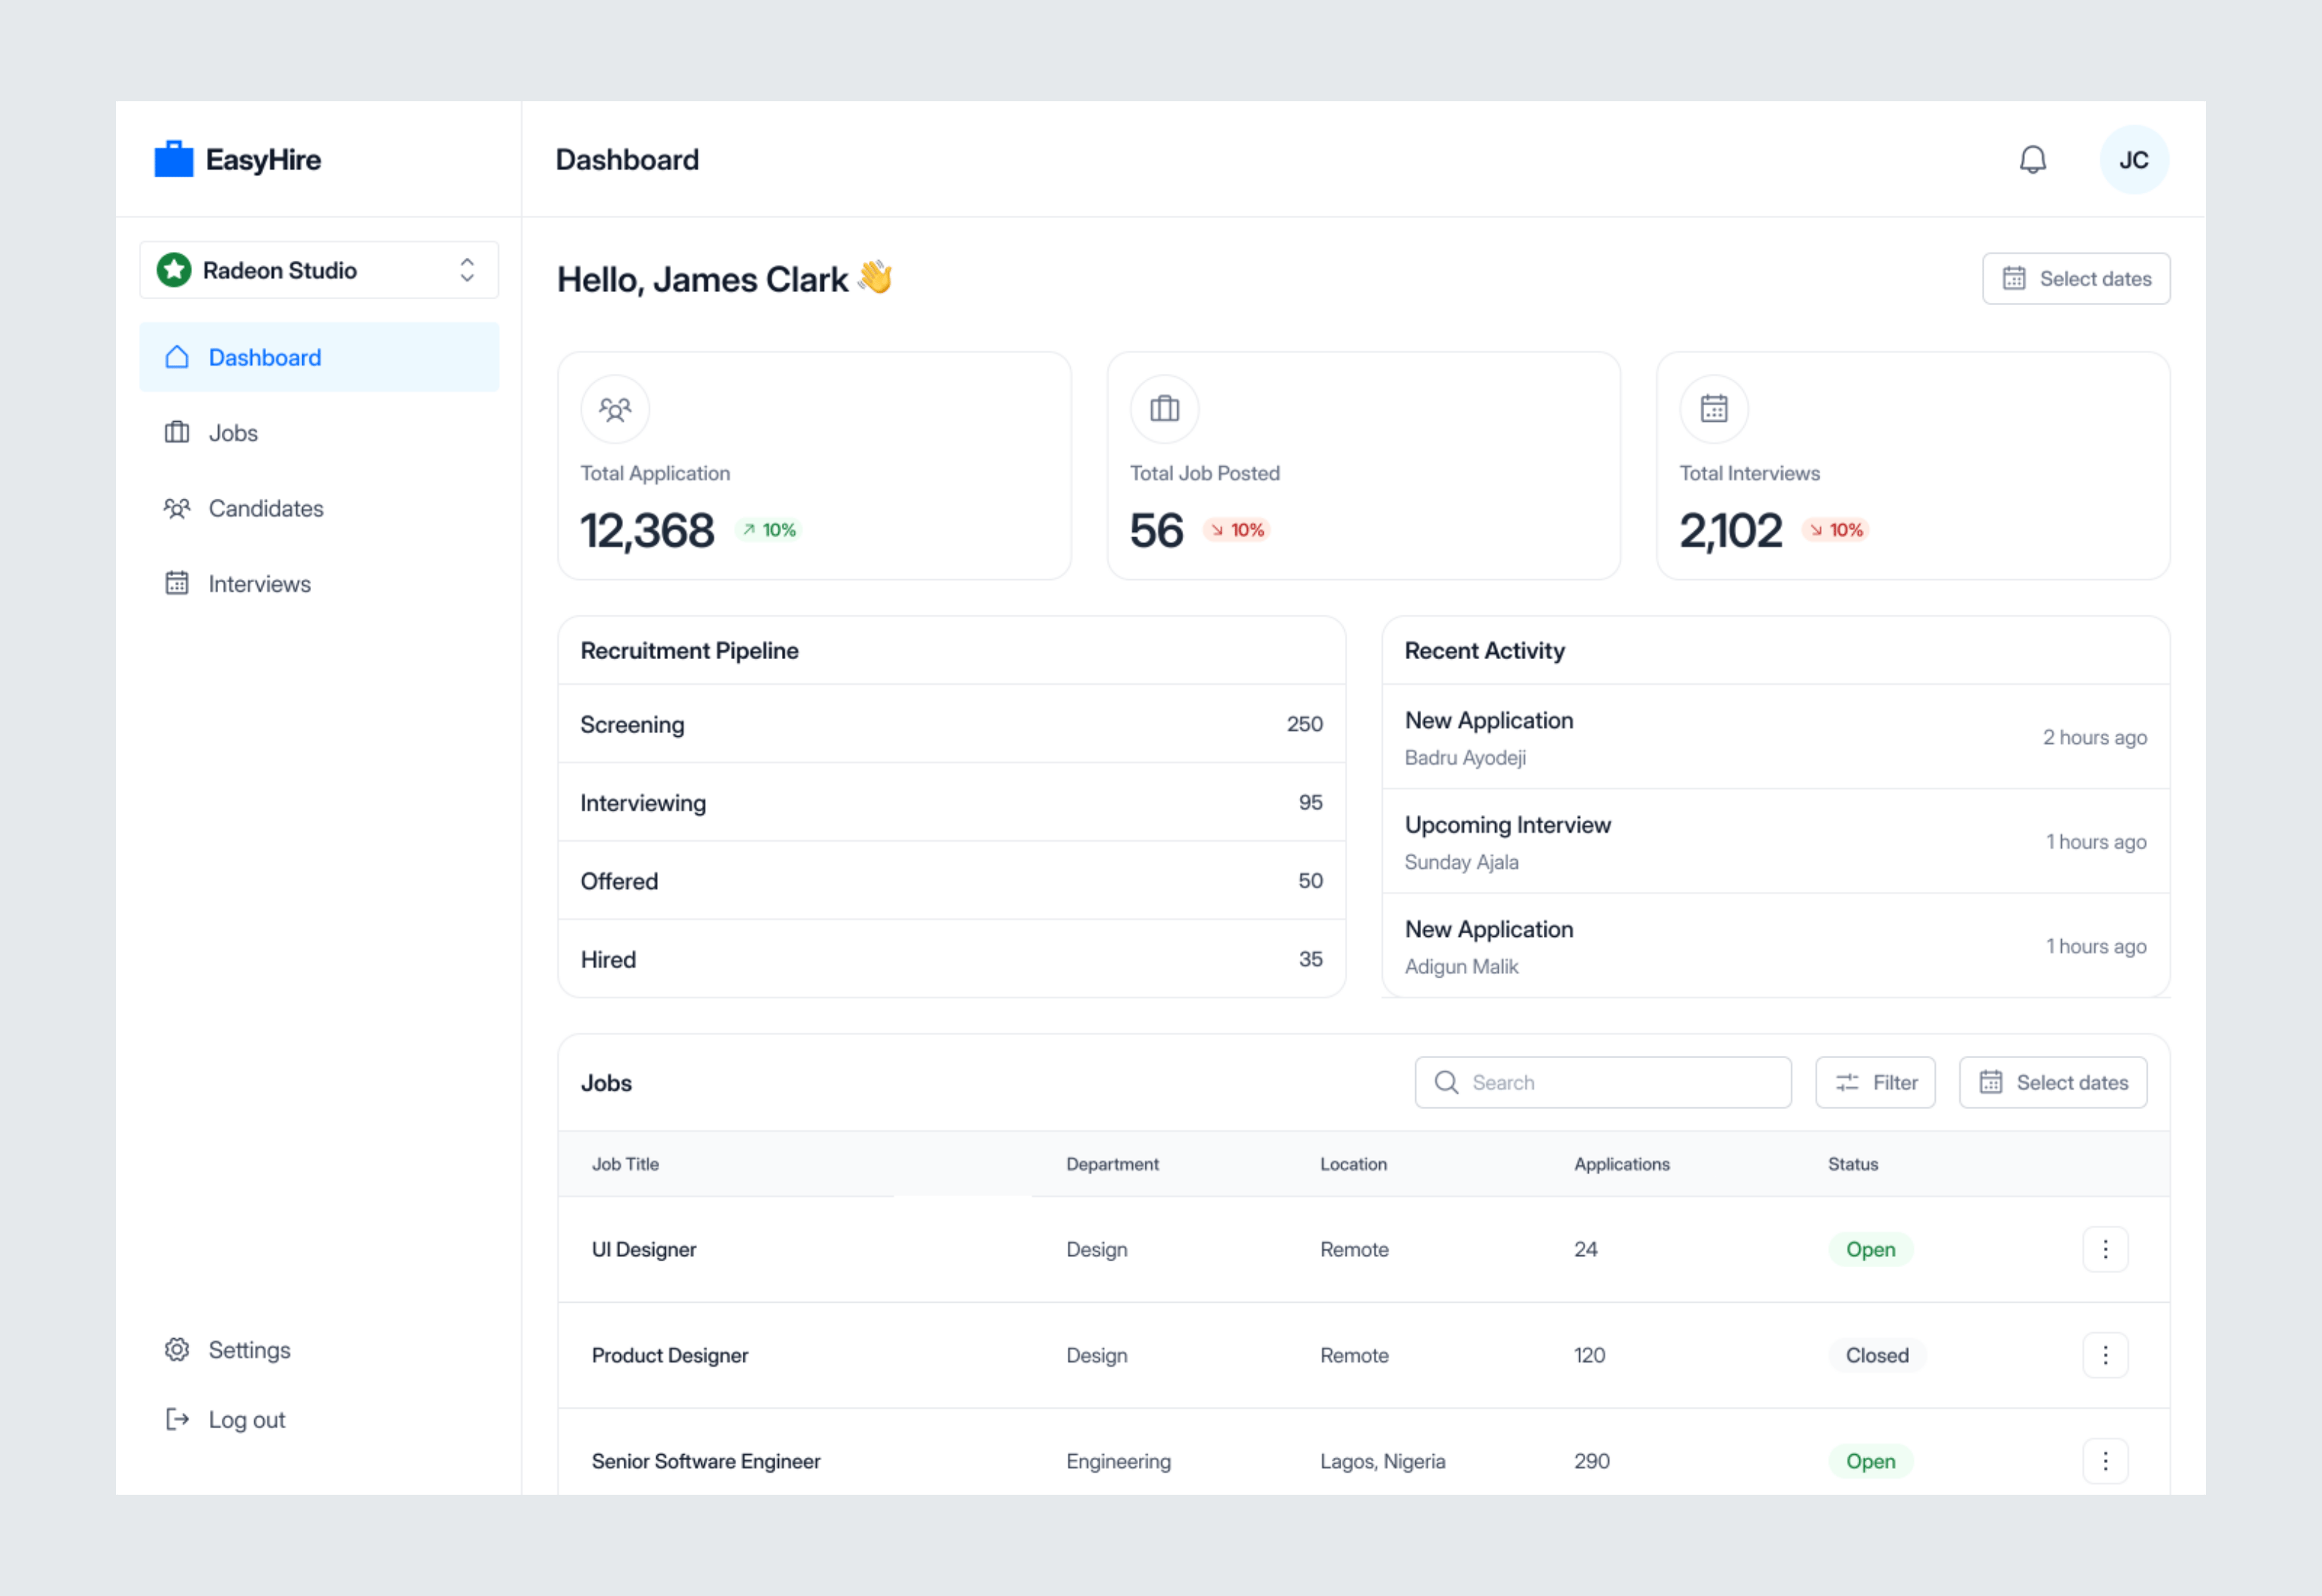
Task: Click the Dashboard home icon in sidebar
Action: (x=177, y=357)
